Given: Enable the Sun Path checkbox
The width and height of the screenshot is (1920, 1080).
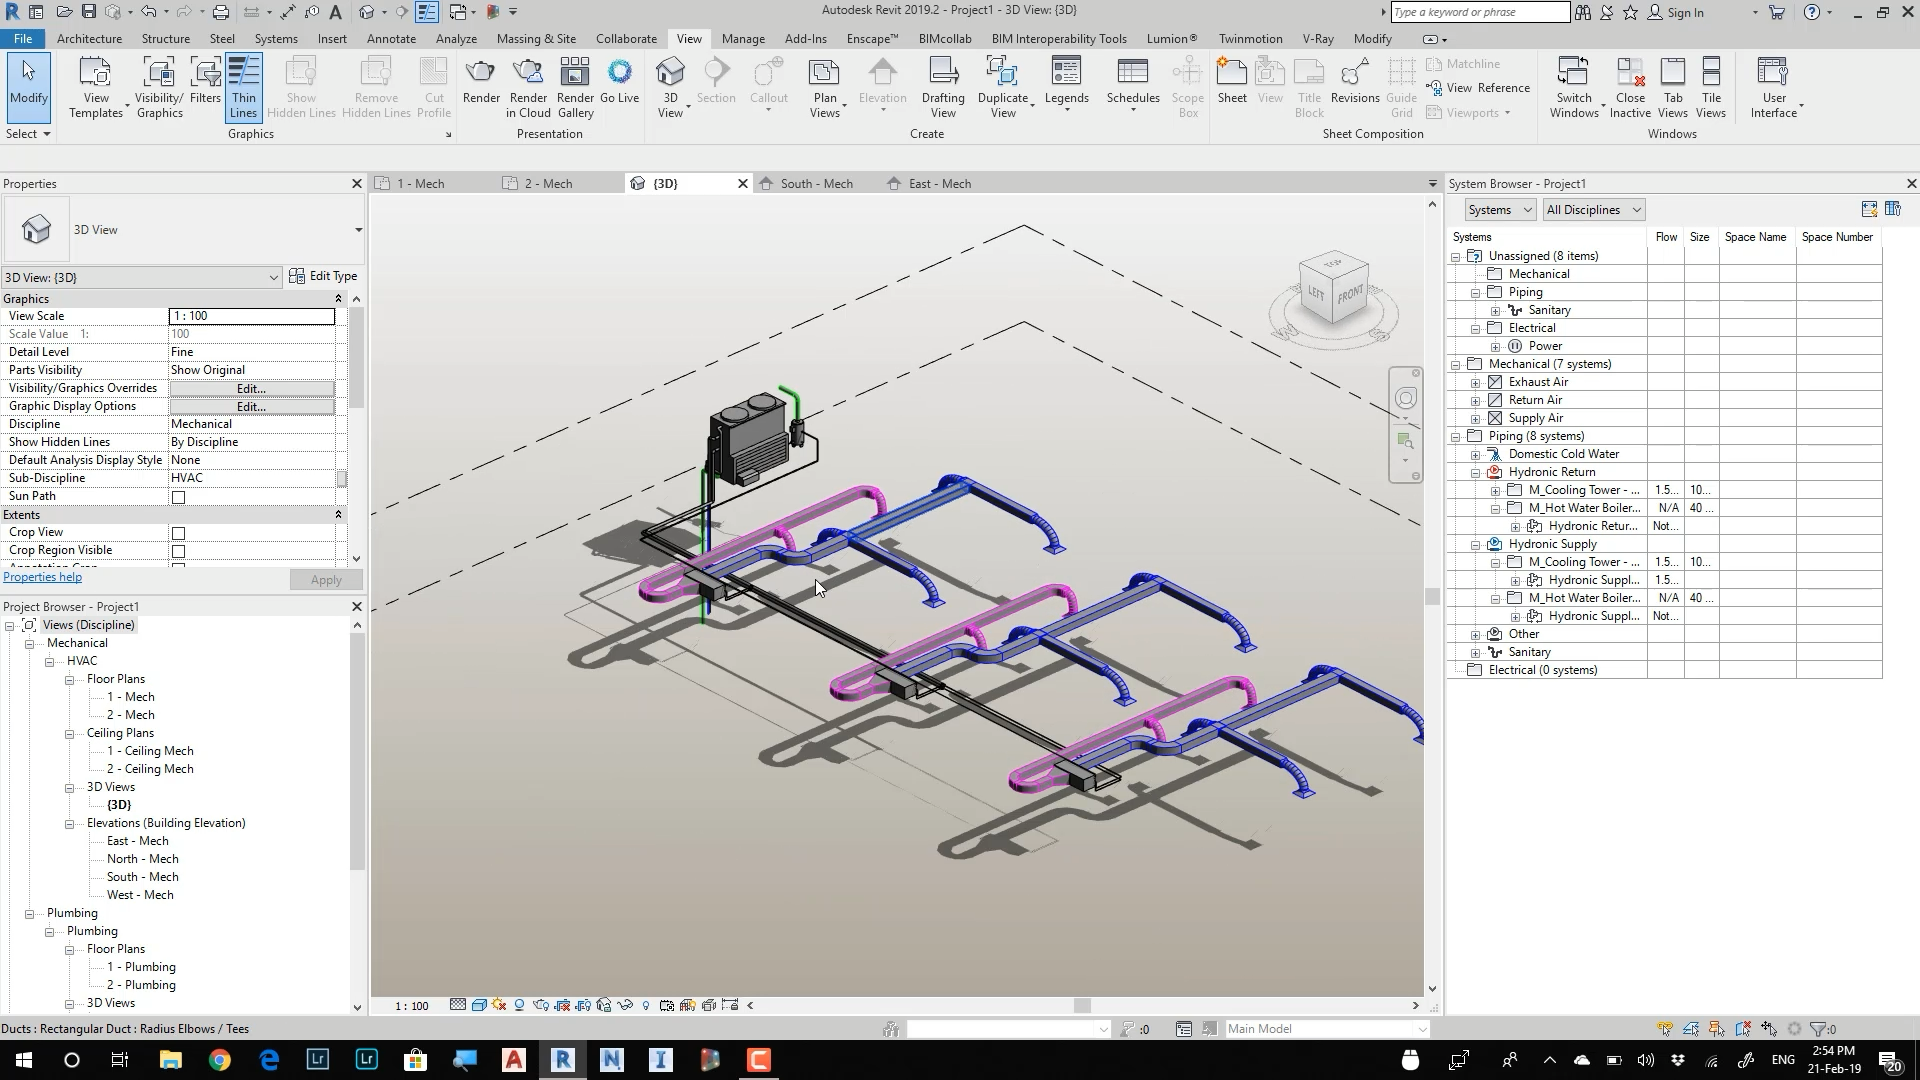Looking at the screenshot, I should tap(179, 497).
